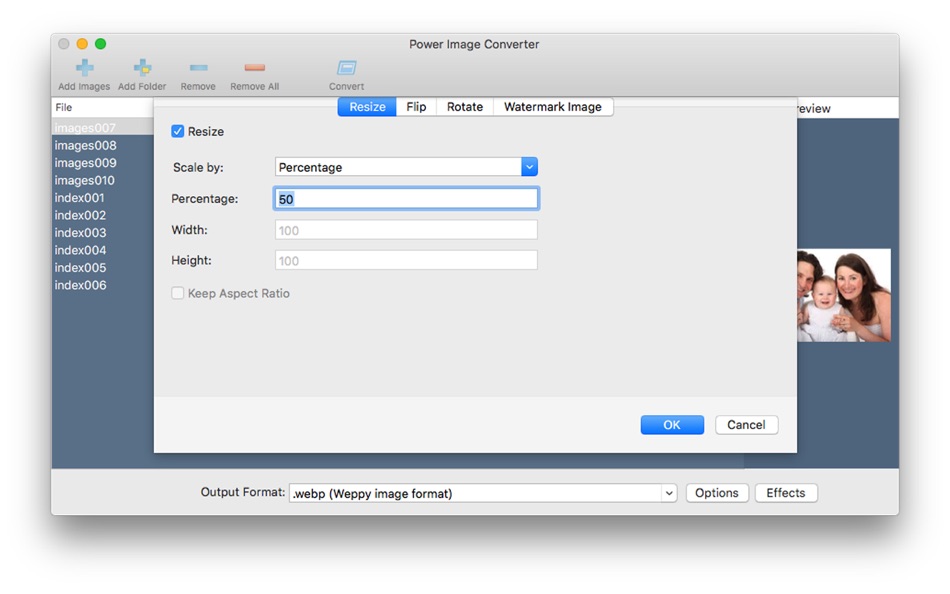950x594 pixels.
Task: Click the Convert toolbar icon
Action: [x=347, y=68]
